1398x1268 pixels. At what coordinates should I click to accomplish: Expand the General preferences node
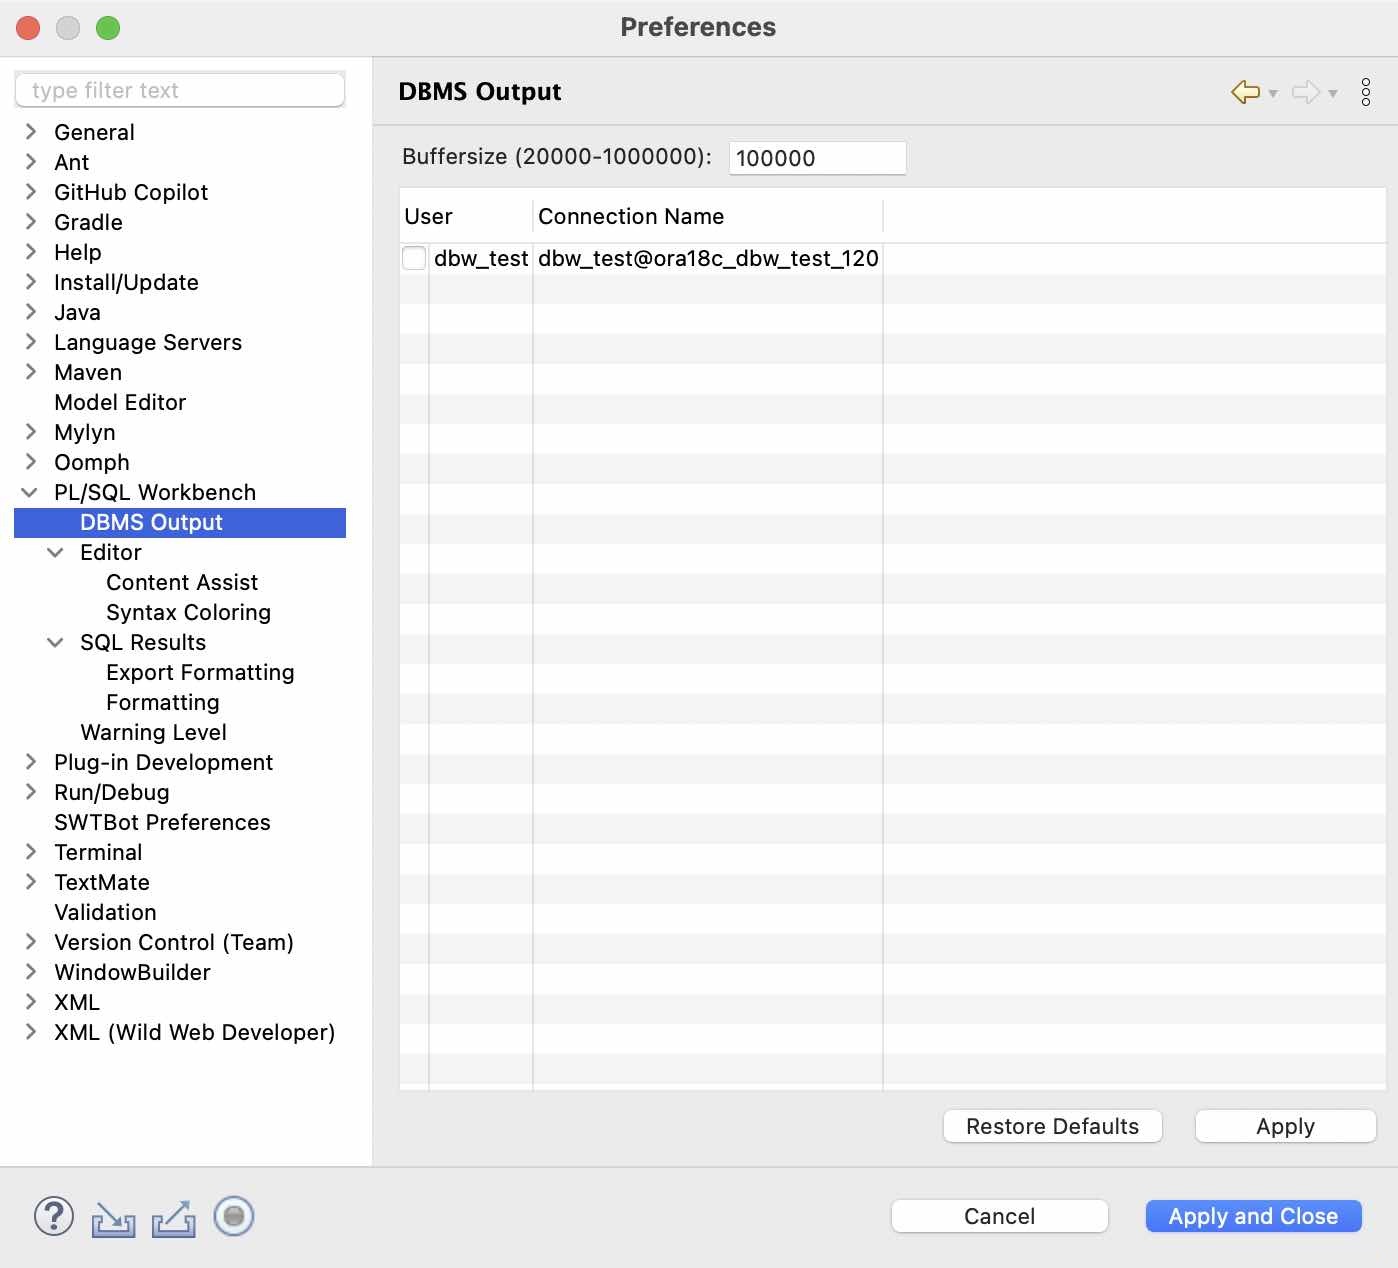click(x=30, y=132)
